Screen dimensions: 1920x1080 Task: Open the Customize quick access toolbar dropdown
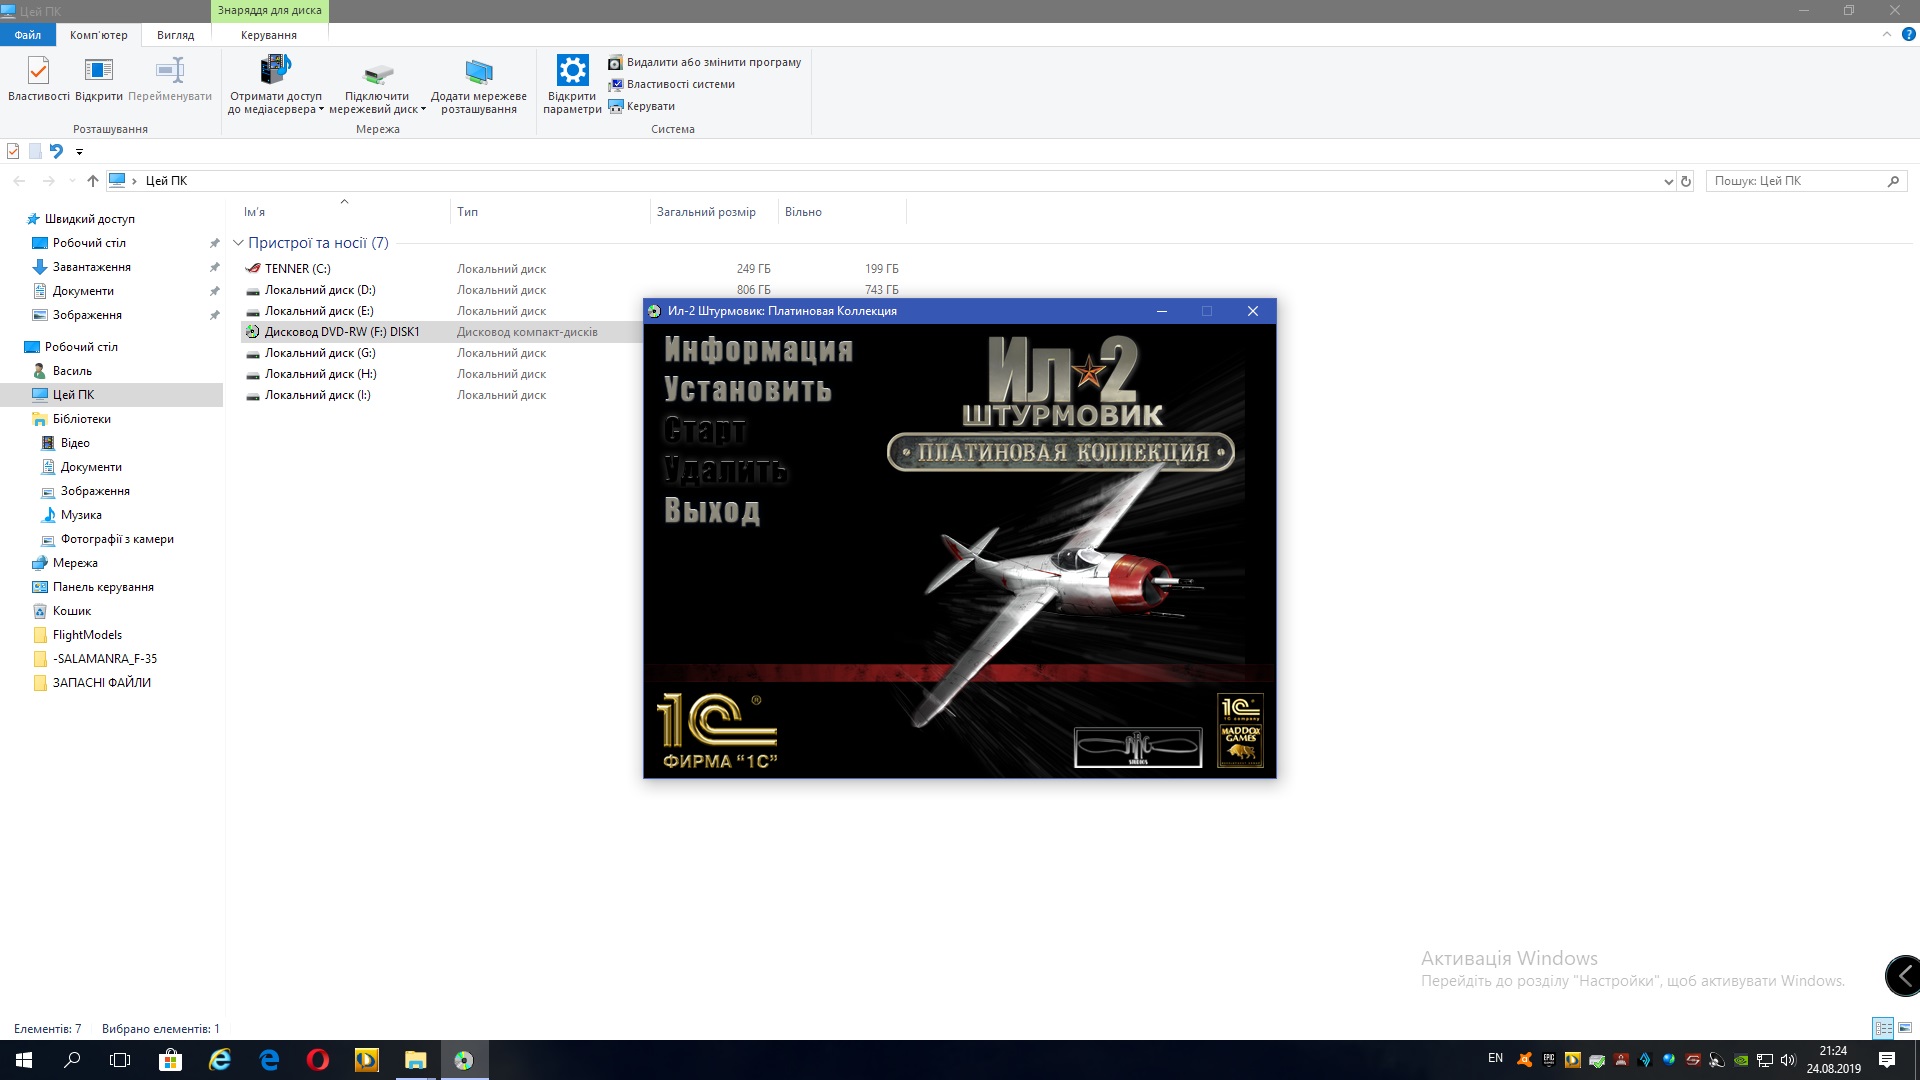tap(79, 152)
